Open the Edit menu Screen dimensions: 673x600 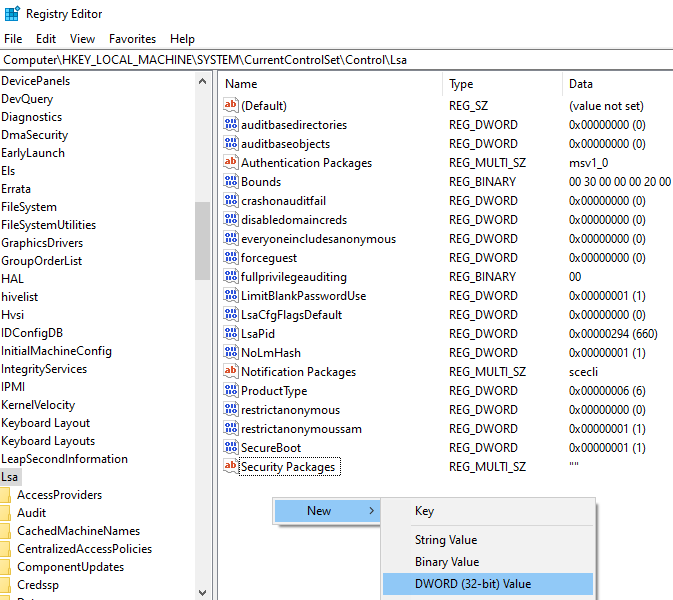(46, 39)
